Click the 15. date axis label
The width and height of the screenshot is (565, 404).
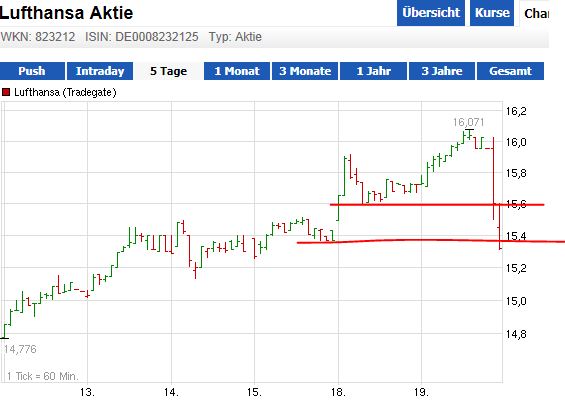click(x=254, y=392)
